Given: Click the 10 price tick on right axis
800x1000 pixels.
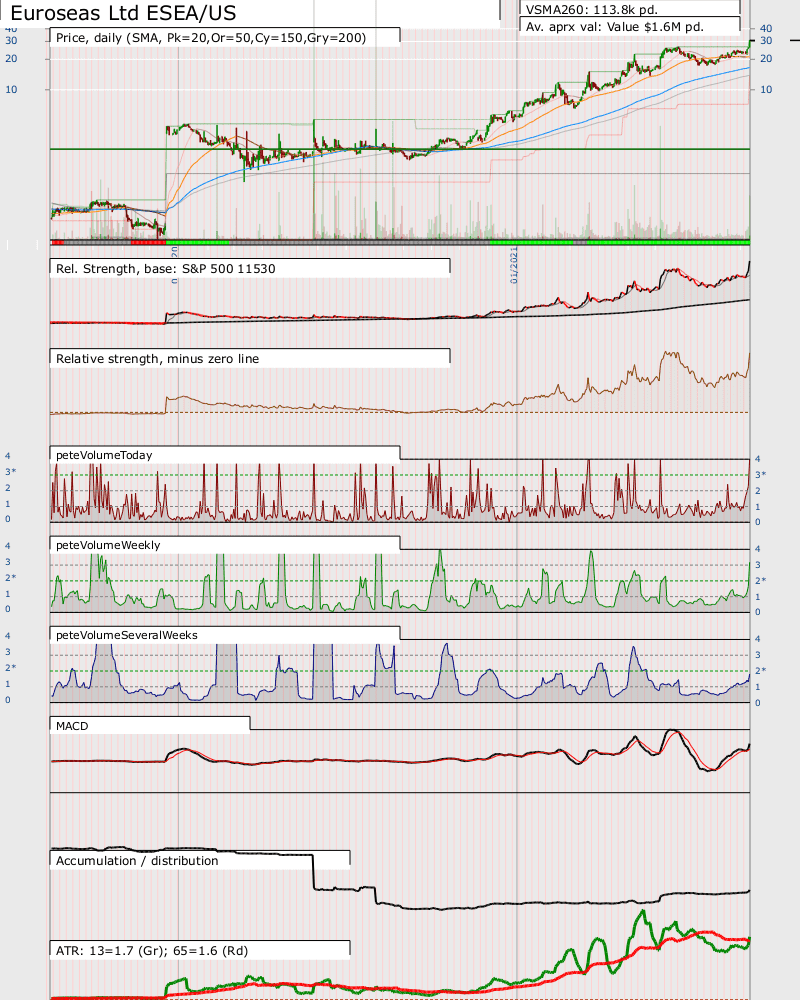Looking at the screenshot, I should (x=766, y=89).
